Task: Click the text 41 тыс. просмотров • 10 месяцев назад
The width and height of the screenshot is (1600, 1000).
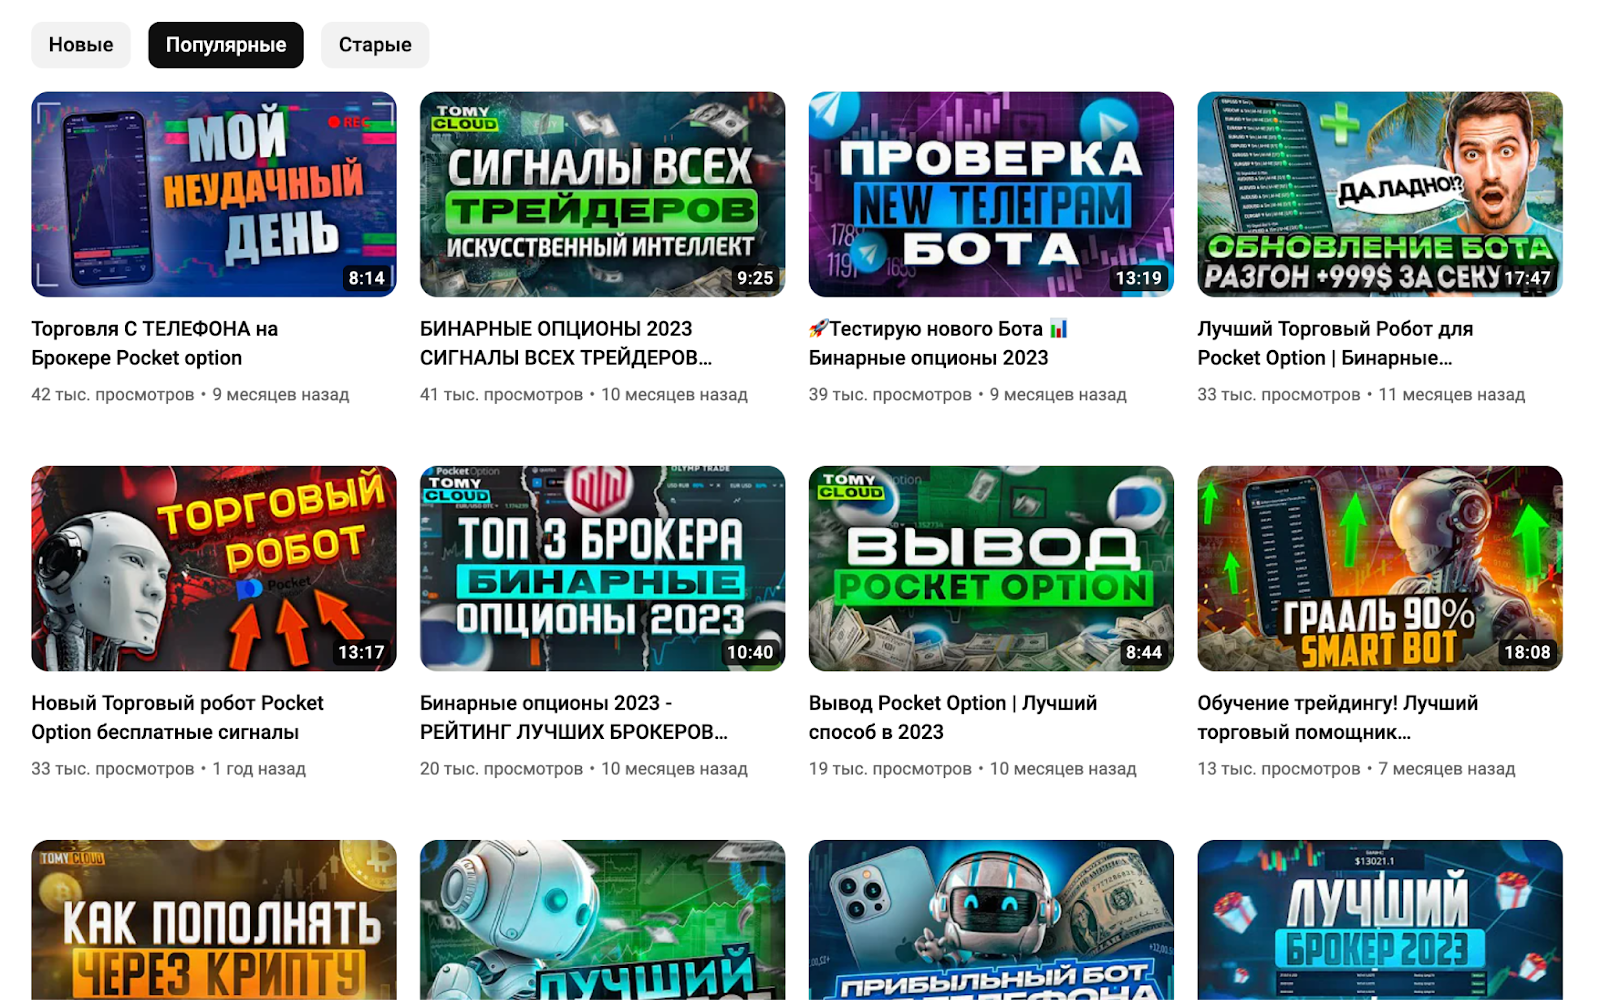Action: pyautogui.click(x=584, y=395)
